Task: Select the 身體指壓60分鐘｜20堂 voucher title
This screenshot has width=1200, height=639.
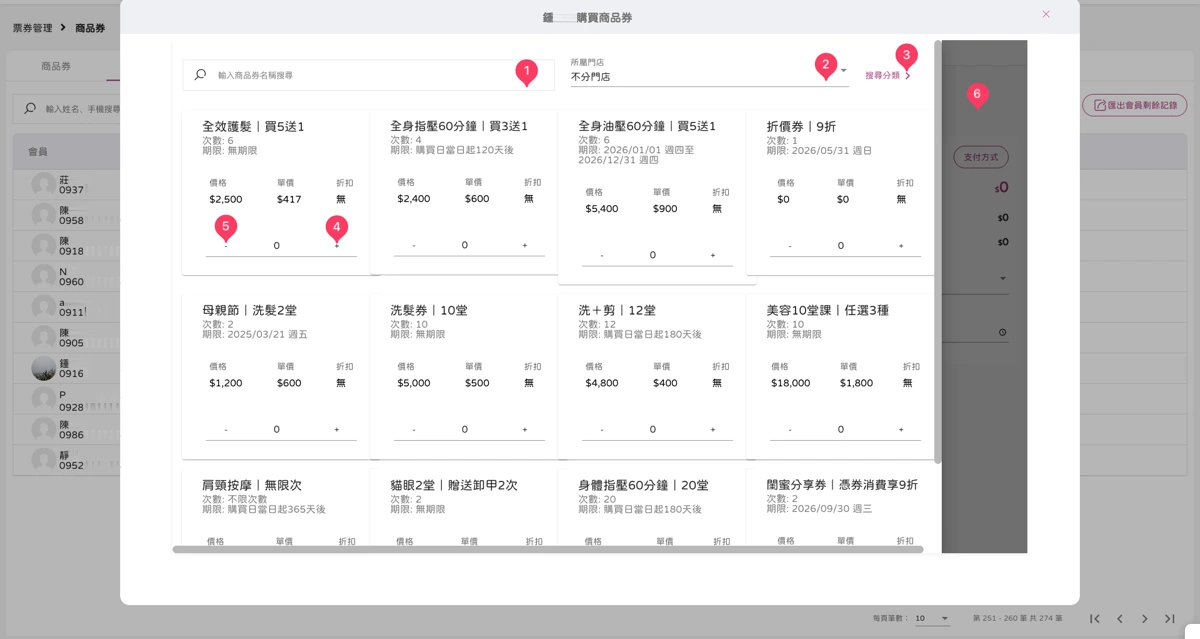Action: [x=643, y=485]
